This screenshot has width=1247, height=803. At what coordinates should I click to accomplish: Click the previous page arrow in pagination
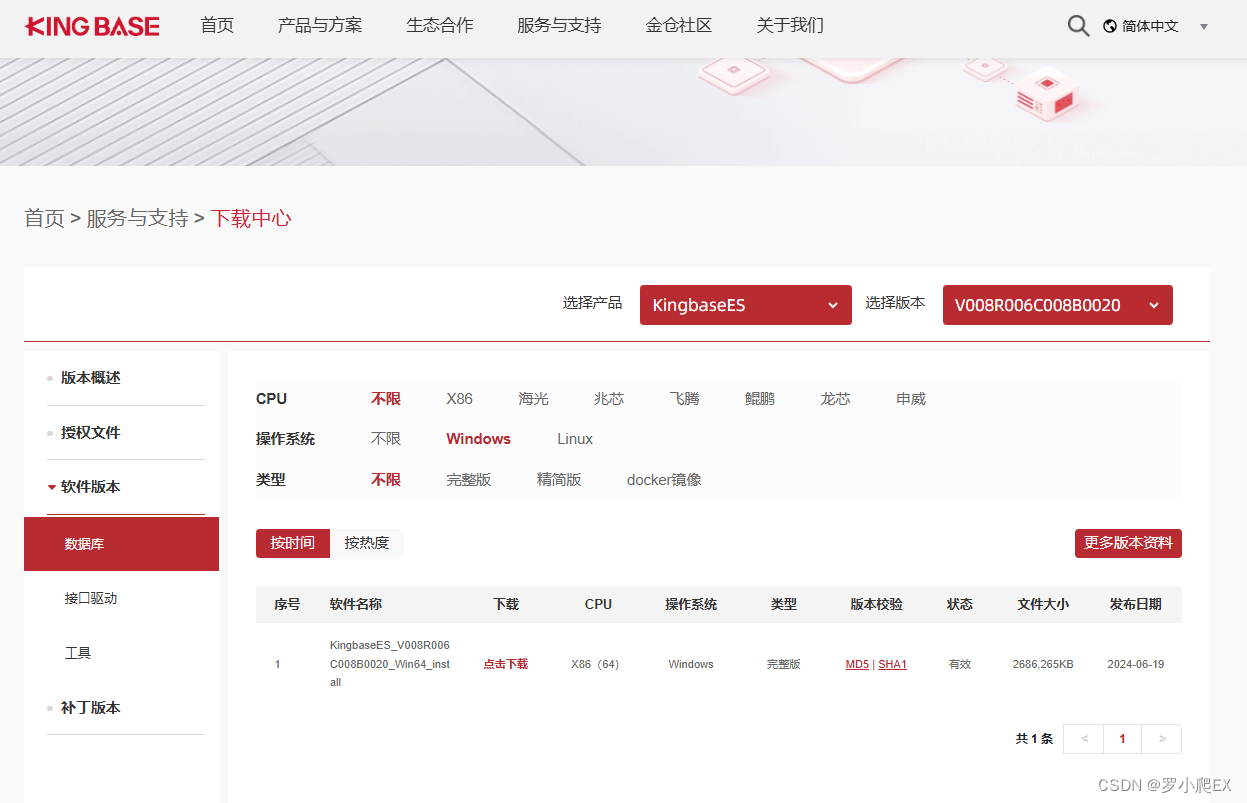pos(1083,738)
